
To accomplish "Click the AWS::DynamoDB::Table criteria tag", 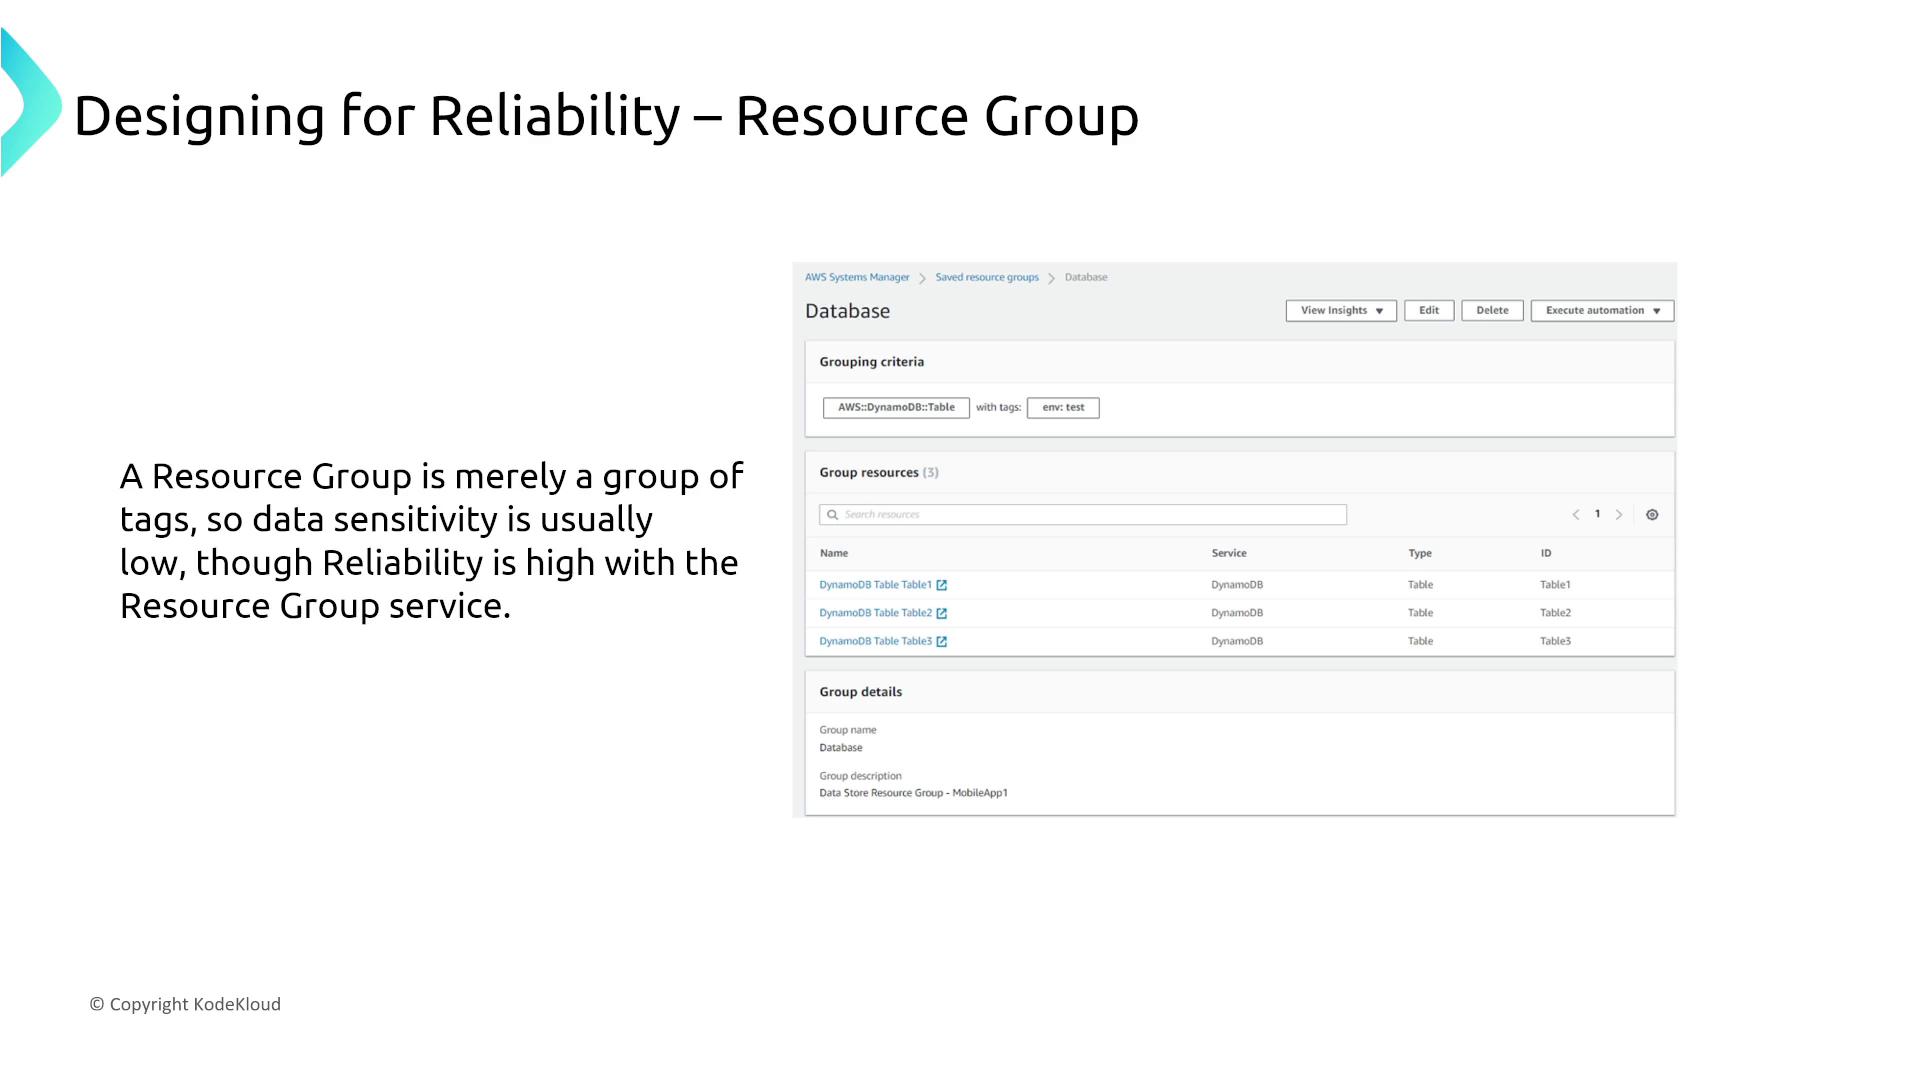I will click(x=896, y=408).
